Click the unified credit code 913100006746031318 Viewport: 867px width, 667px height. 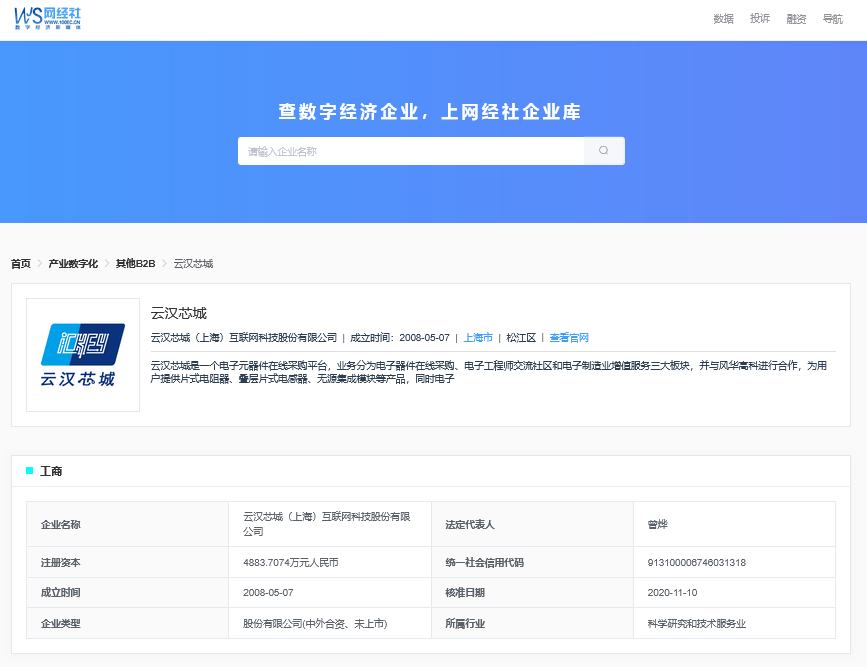tap(697, 563)
